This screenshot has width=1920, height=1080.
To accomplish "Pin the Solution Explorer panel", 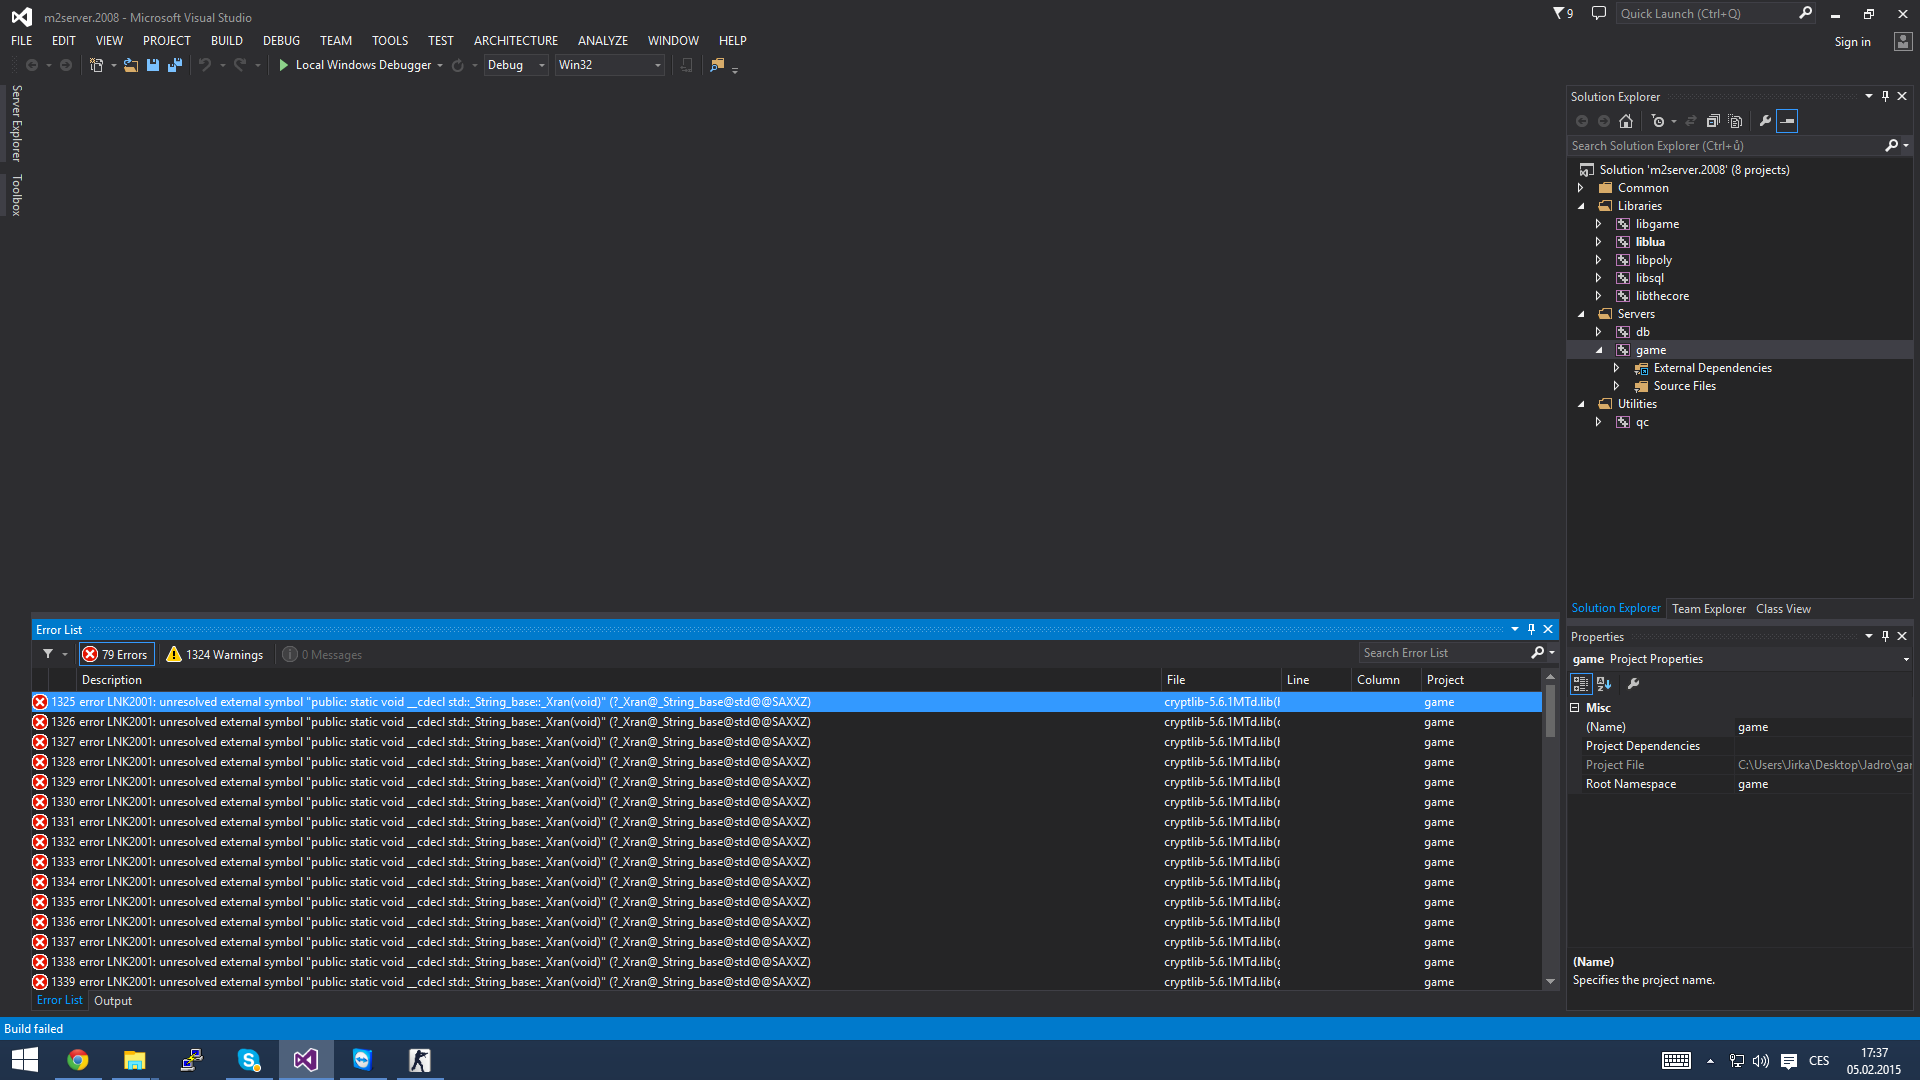I will point(1885,97).
